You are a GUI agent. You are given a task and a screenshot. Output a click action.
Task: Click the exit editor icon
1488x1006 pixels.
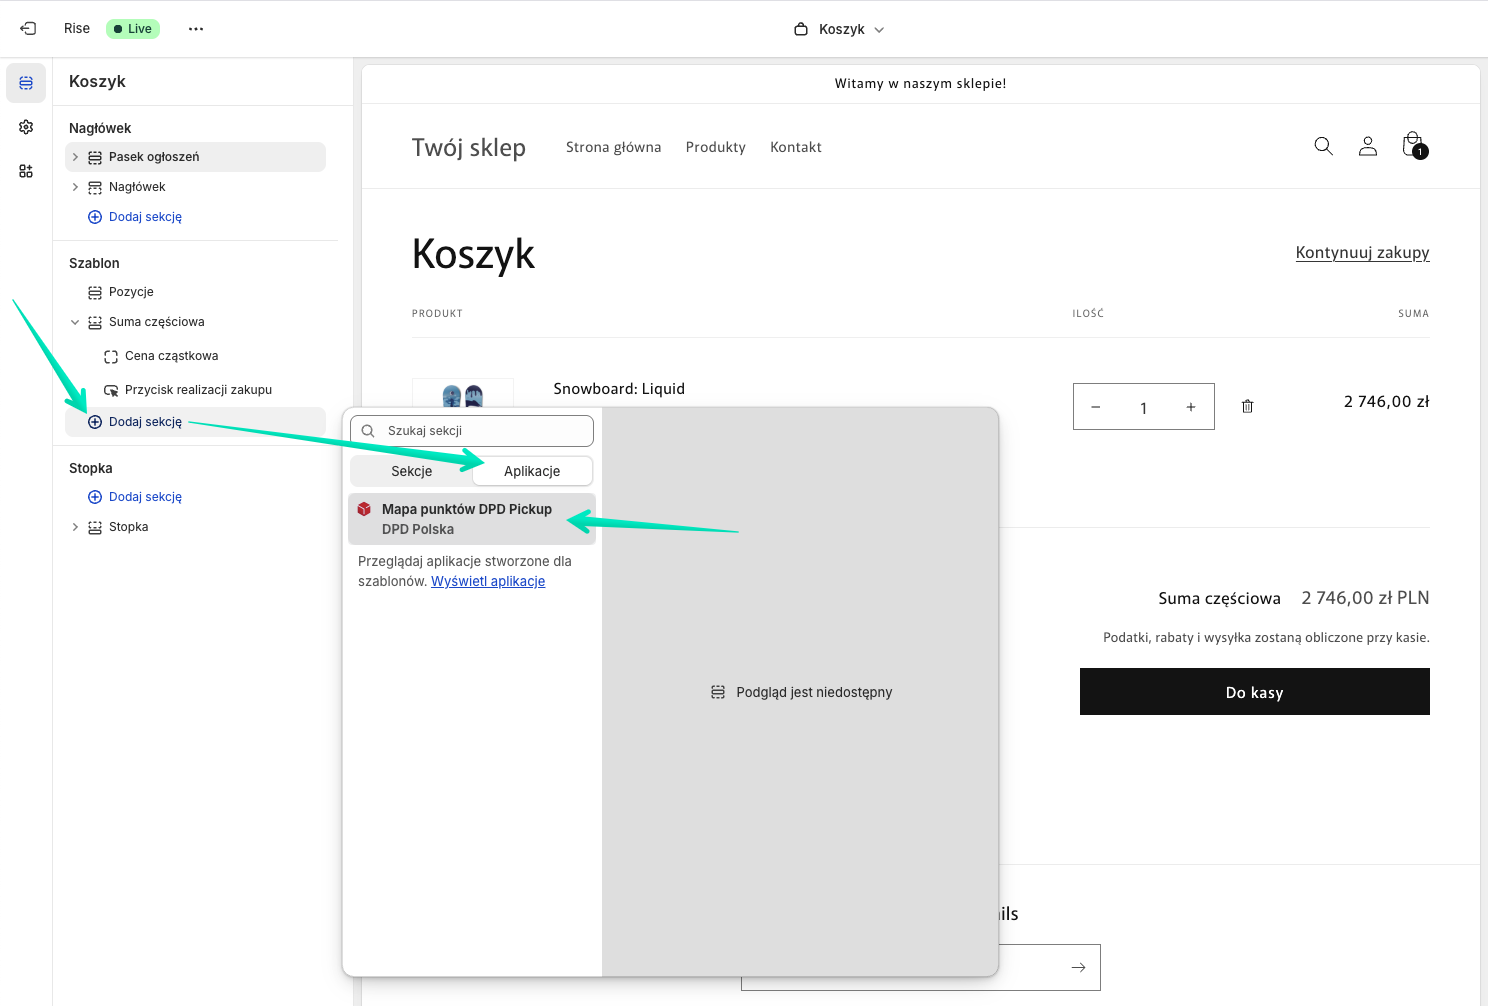pos(28,29)
